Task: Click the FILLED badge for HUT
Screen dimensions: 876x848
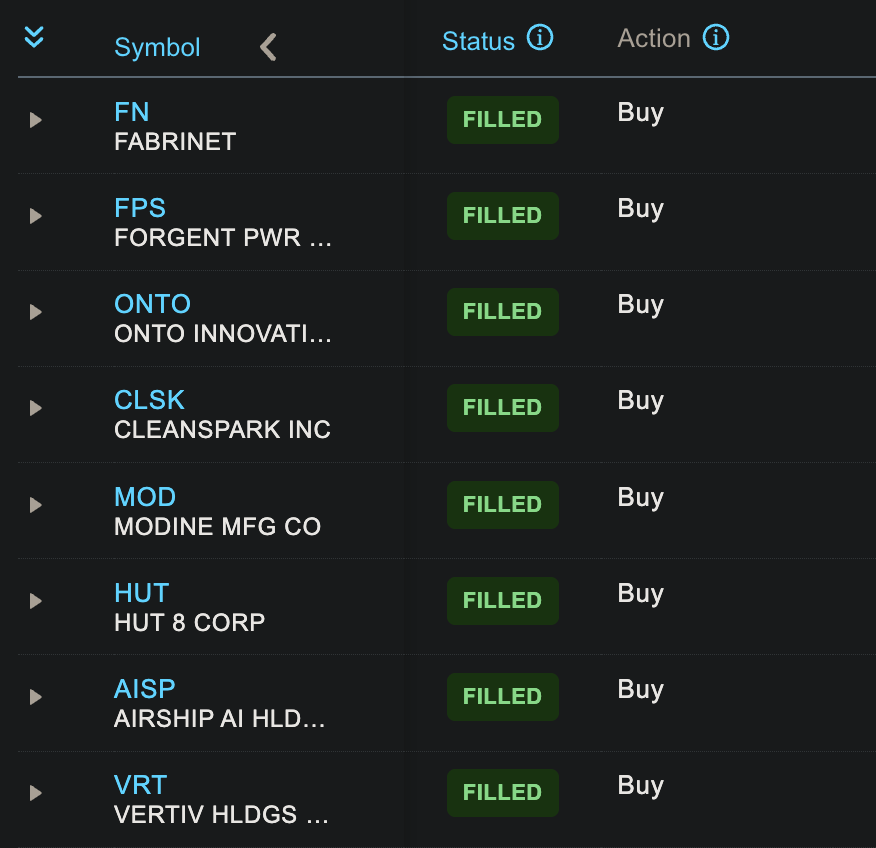Action: coord(503,601)
